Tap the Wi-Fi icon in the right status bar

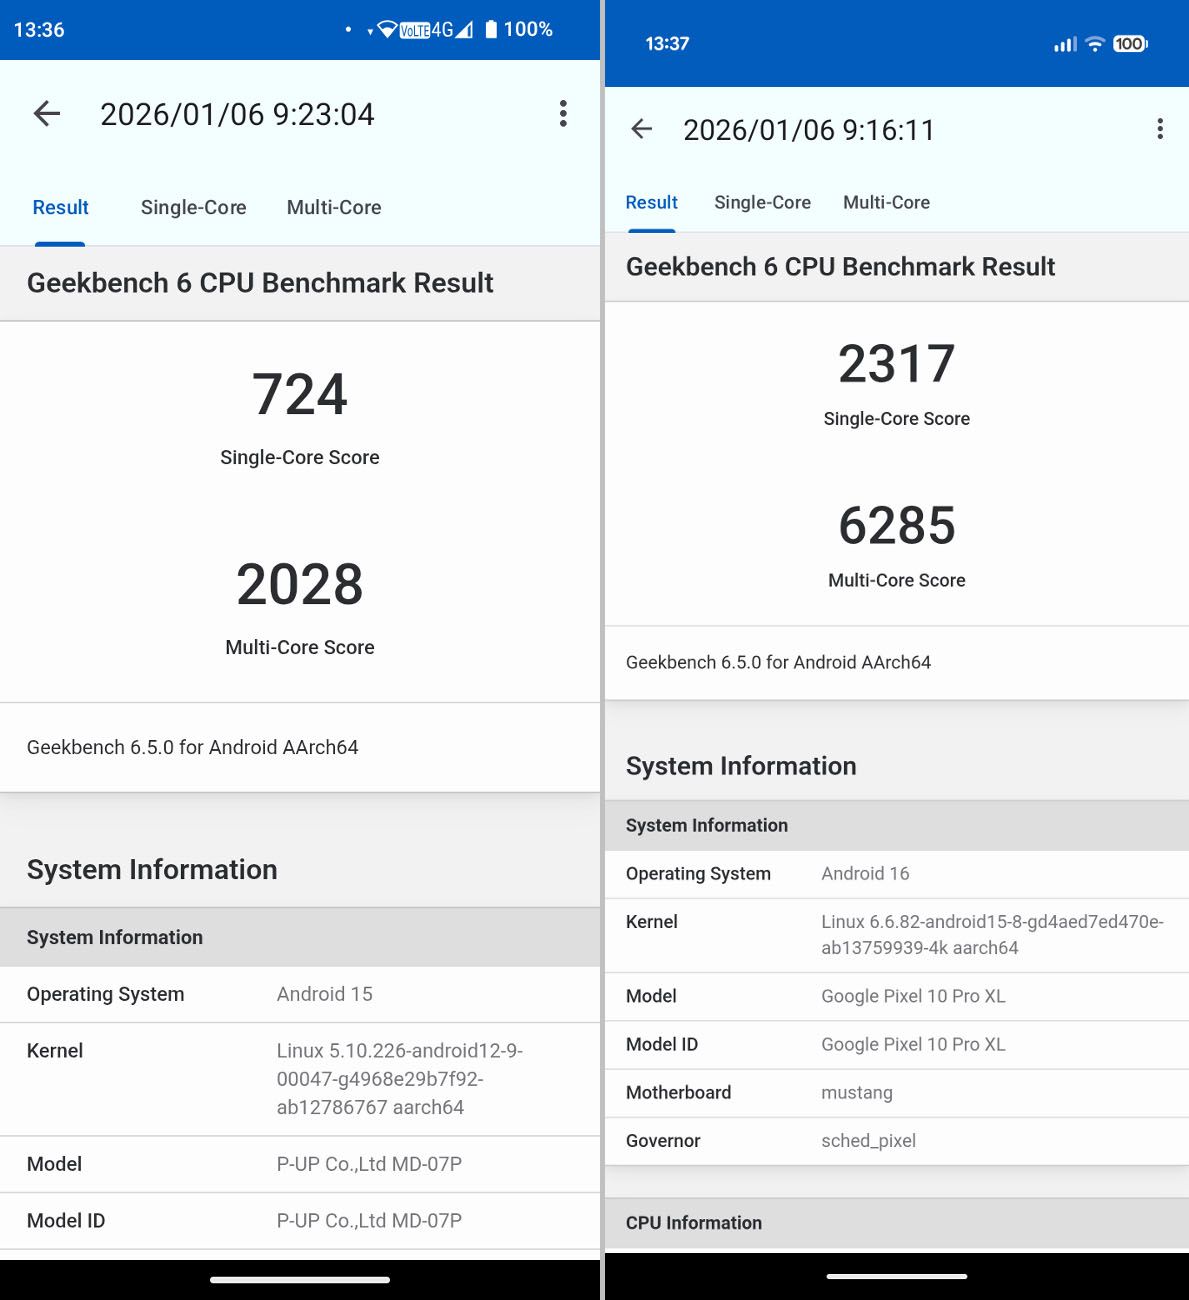click(1097, 44)
